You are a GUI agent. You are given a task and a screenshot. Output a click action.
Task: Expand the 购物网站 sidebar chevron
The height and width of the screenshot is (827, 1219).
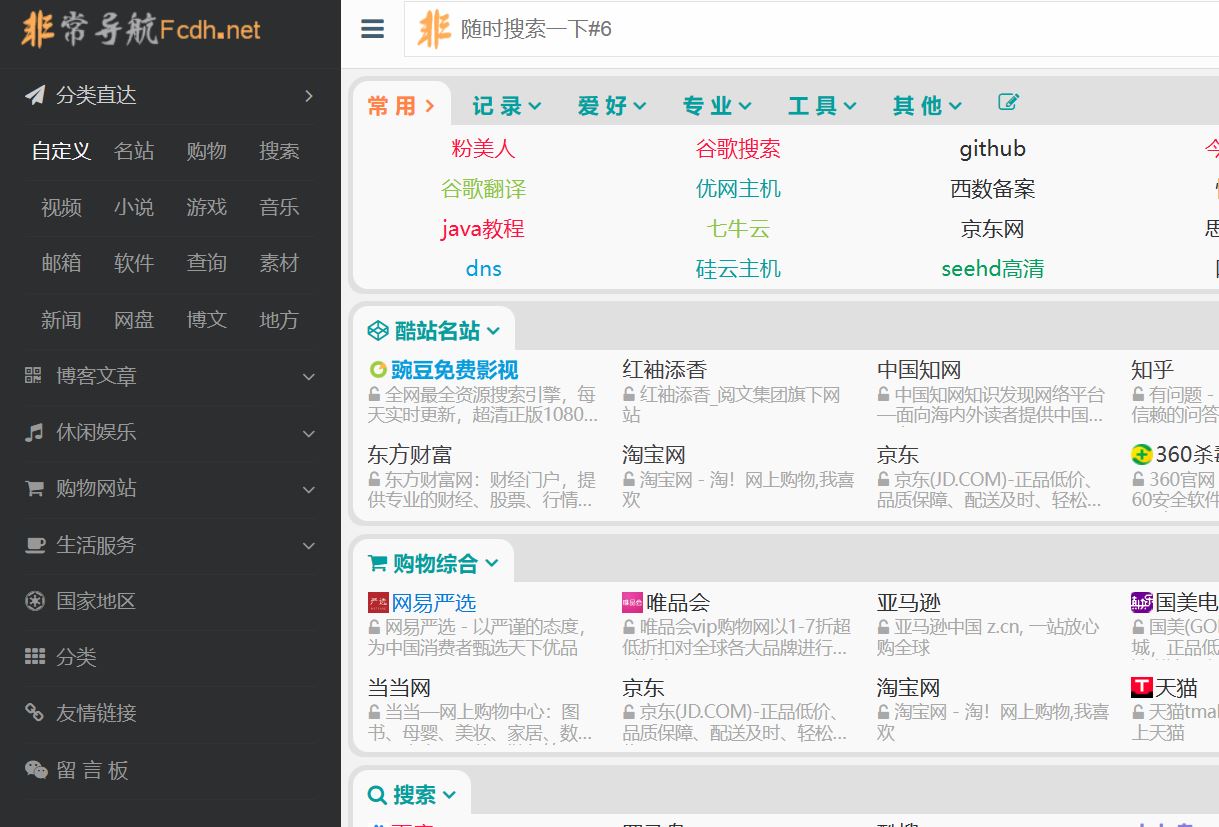tap(309, 489)
